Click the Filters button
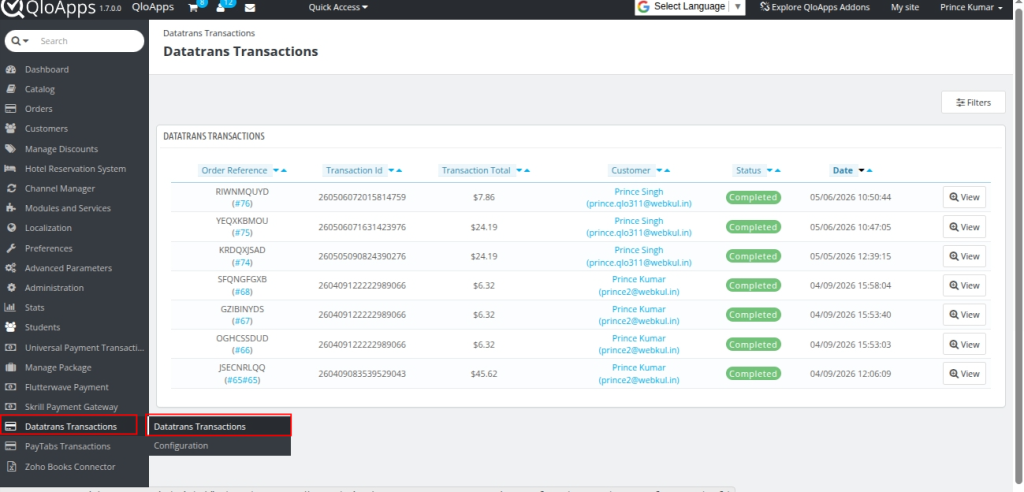This screenshot has height=492, width=1024. (x=973, y=103)
